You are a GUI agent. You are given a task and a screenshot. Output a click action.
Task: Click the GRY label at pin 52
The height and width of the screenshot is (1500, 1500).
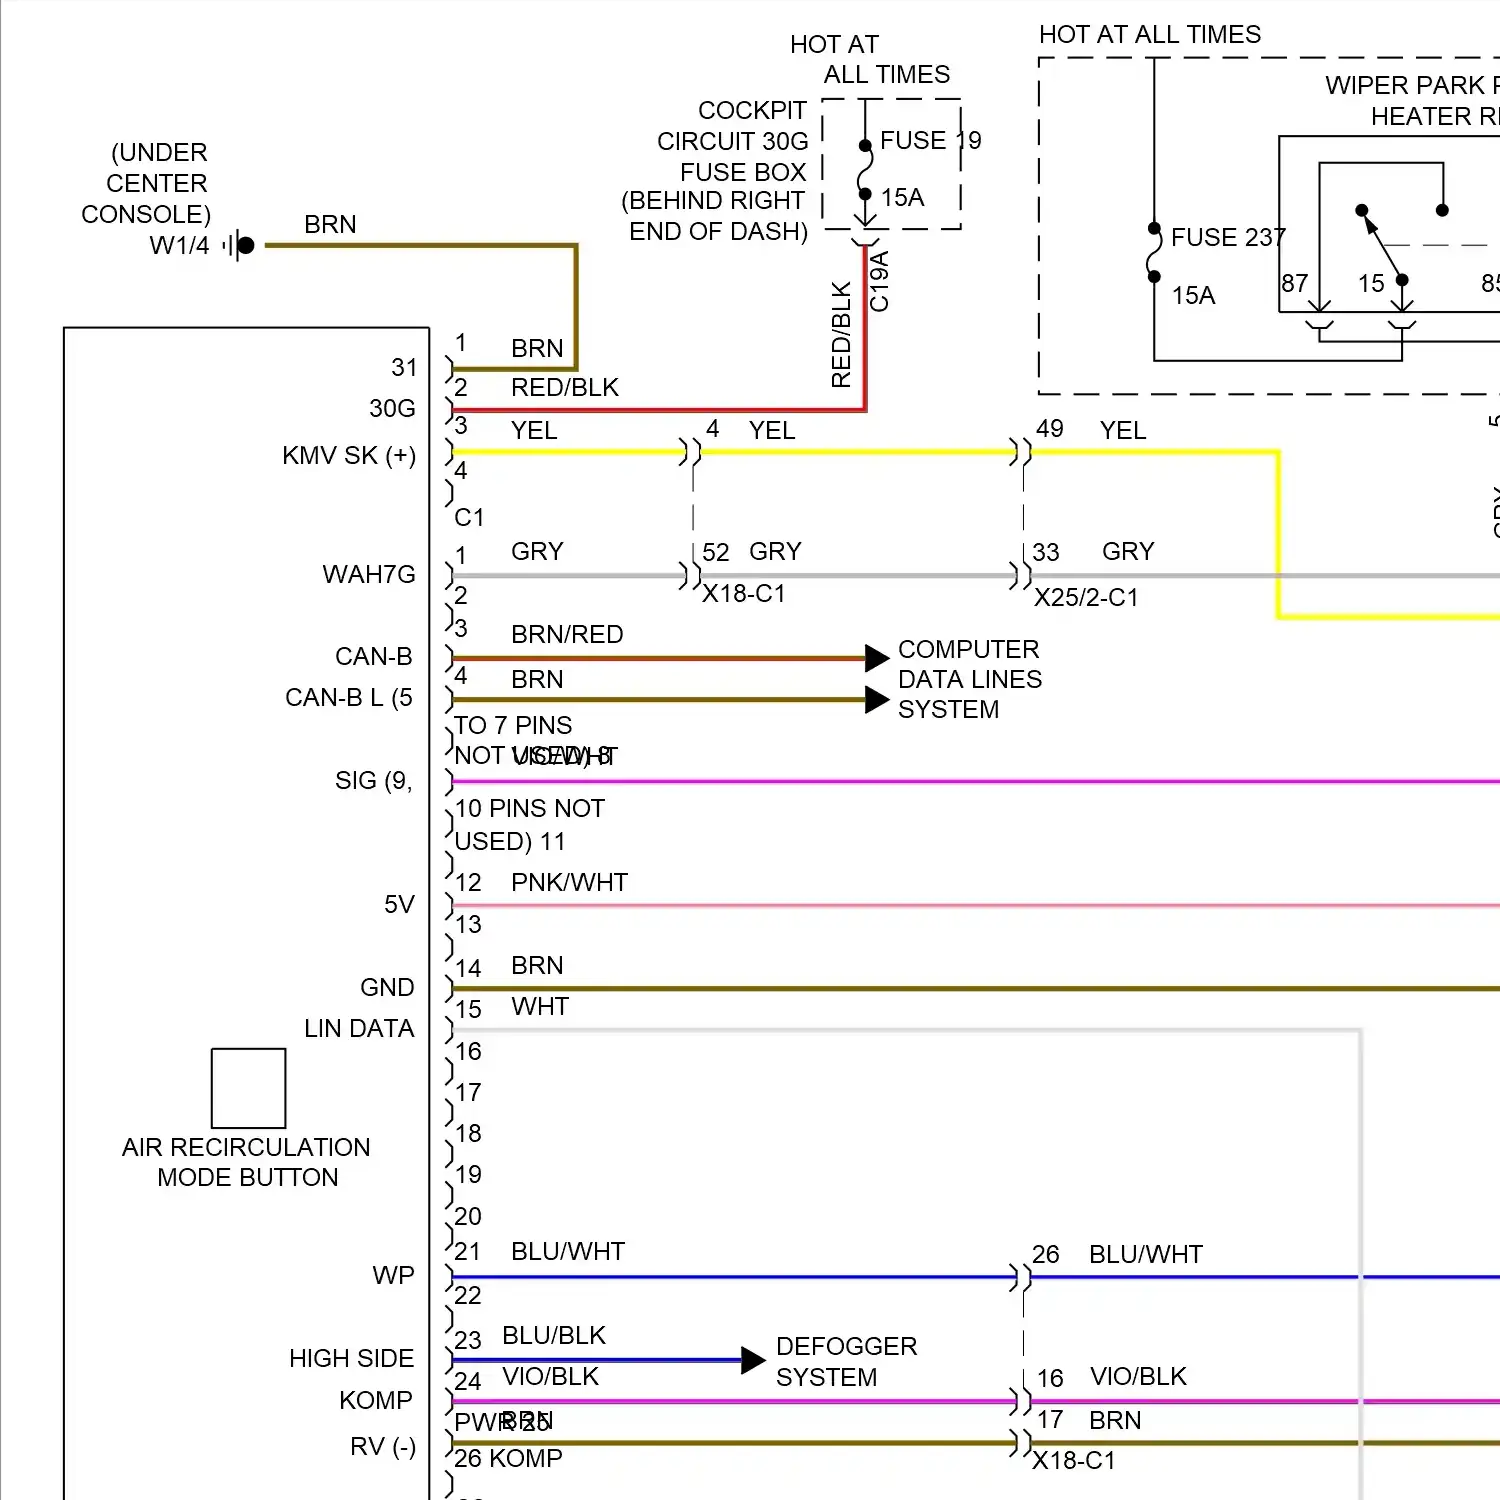775,551
